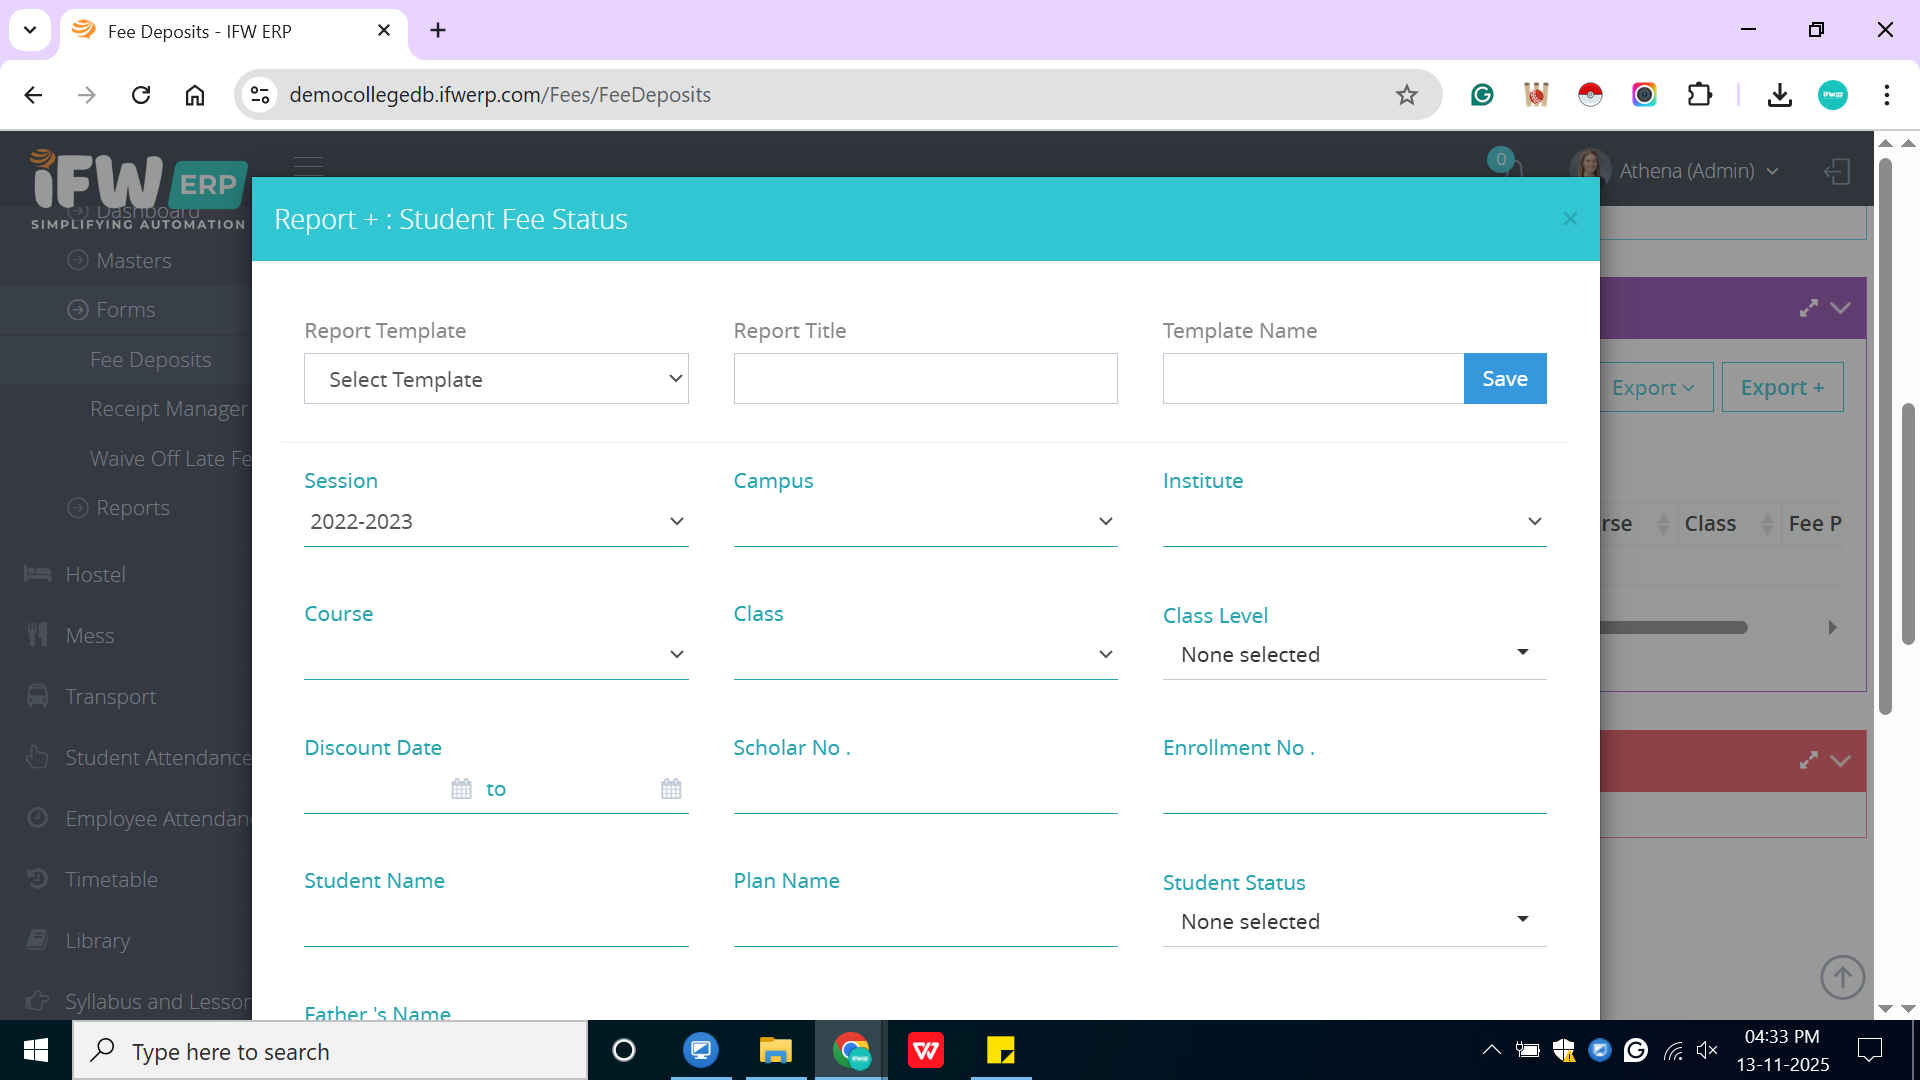This screenshot has height=1080, width=1920.
Task: Open the WPS Office taskbar icon
Action: point(926,1051)
